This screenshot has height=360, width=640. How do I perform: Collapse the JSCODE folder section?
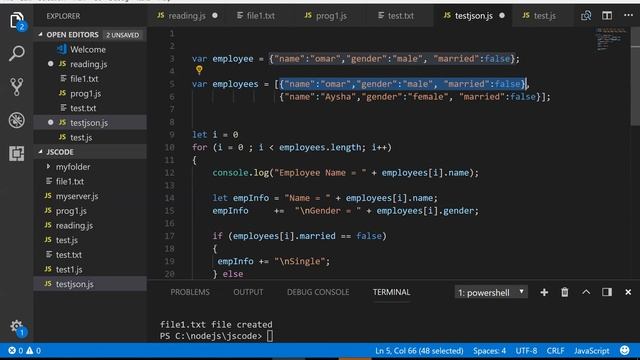click(x=40, y=152)
